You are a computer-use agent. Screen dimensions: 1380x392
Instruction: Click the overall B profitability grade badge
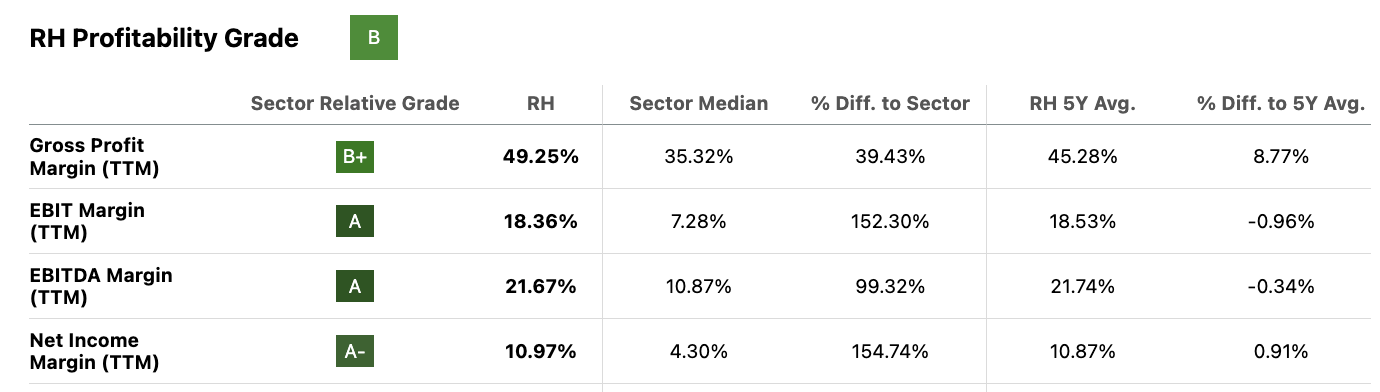coord(374,38)
